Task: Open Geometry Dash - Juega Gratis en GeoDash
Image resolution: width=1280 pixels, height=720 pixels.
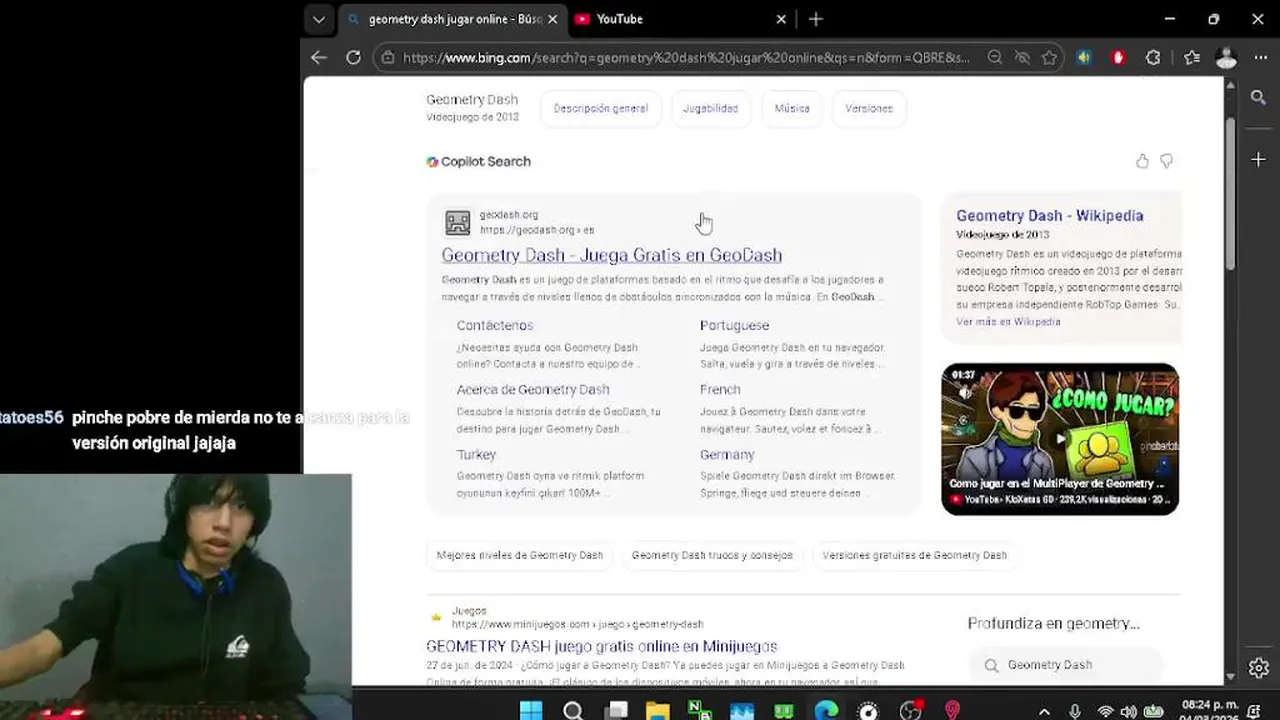Action: [612, 255]
